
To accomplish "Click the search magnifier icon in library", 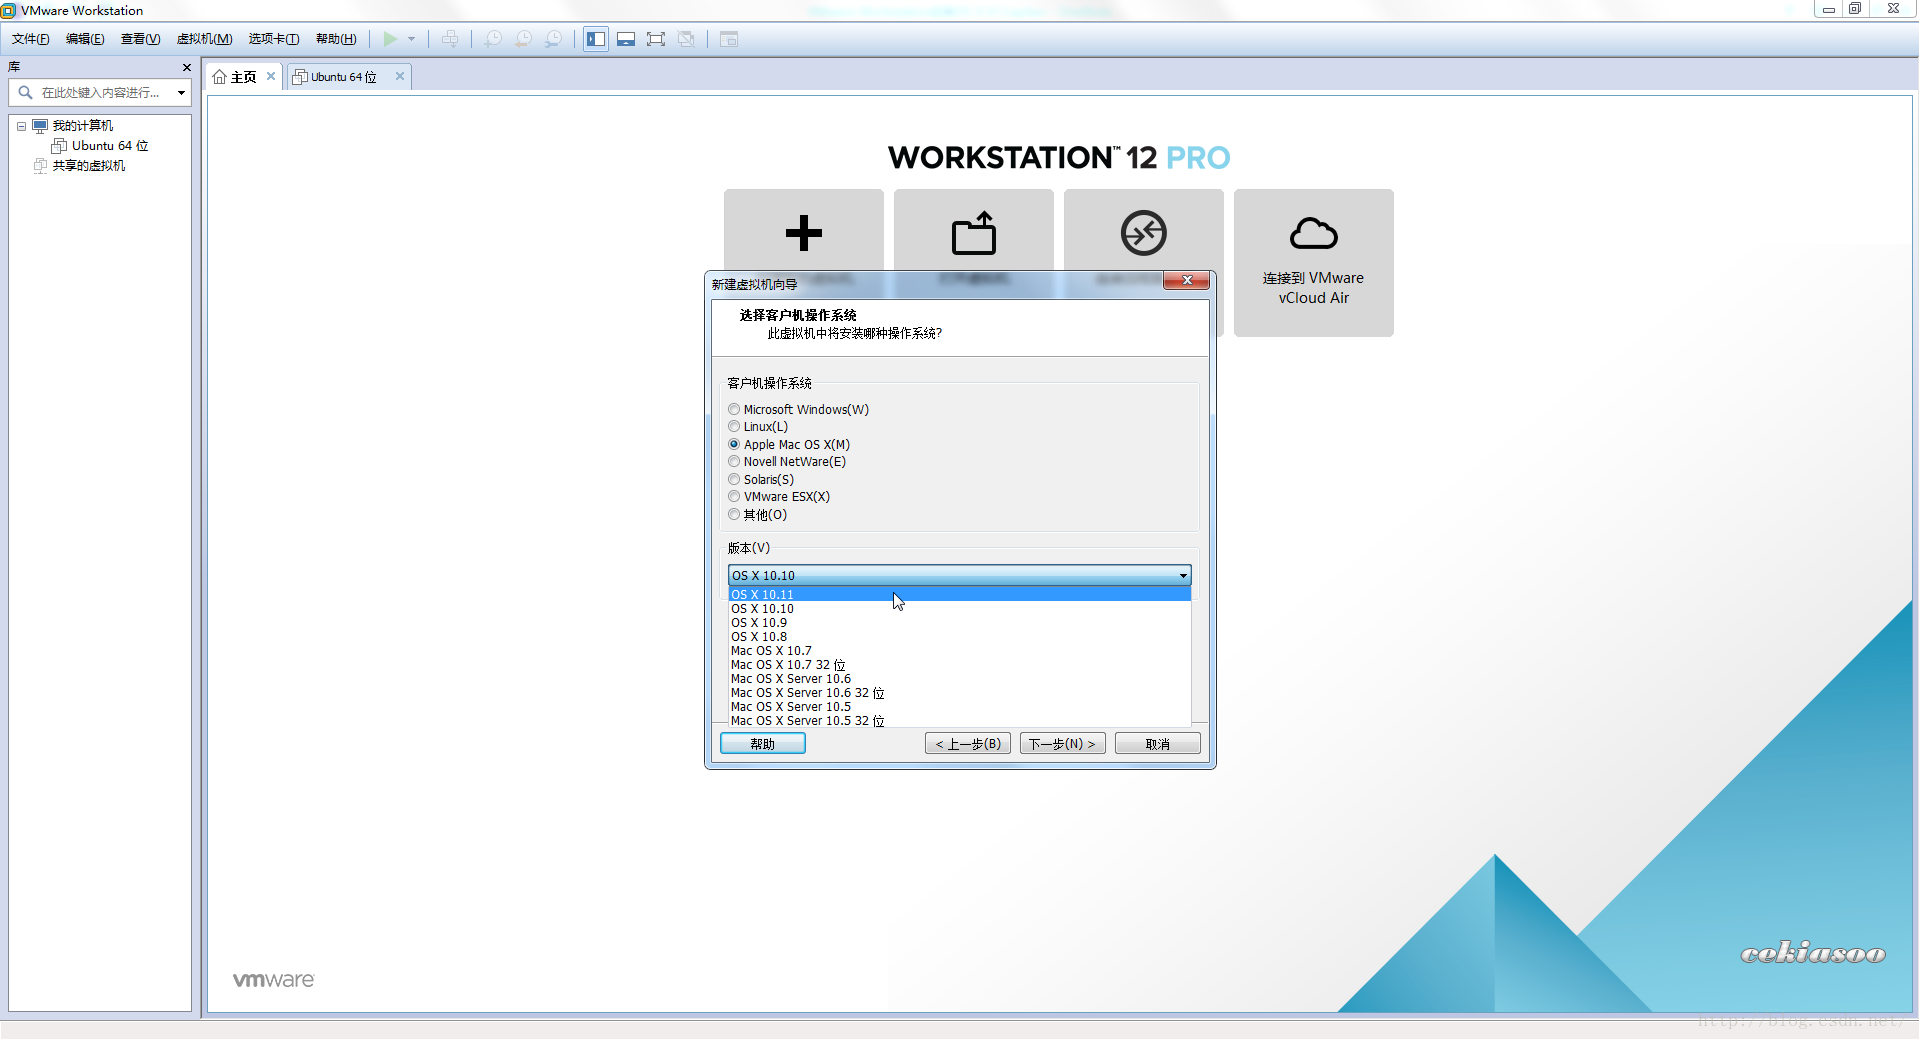I will 26,92.
